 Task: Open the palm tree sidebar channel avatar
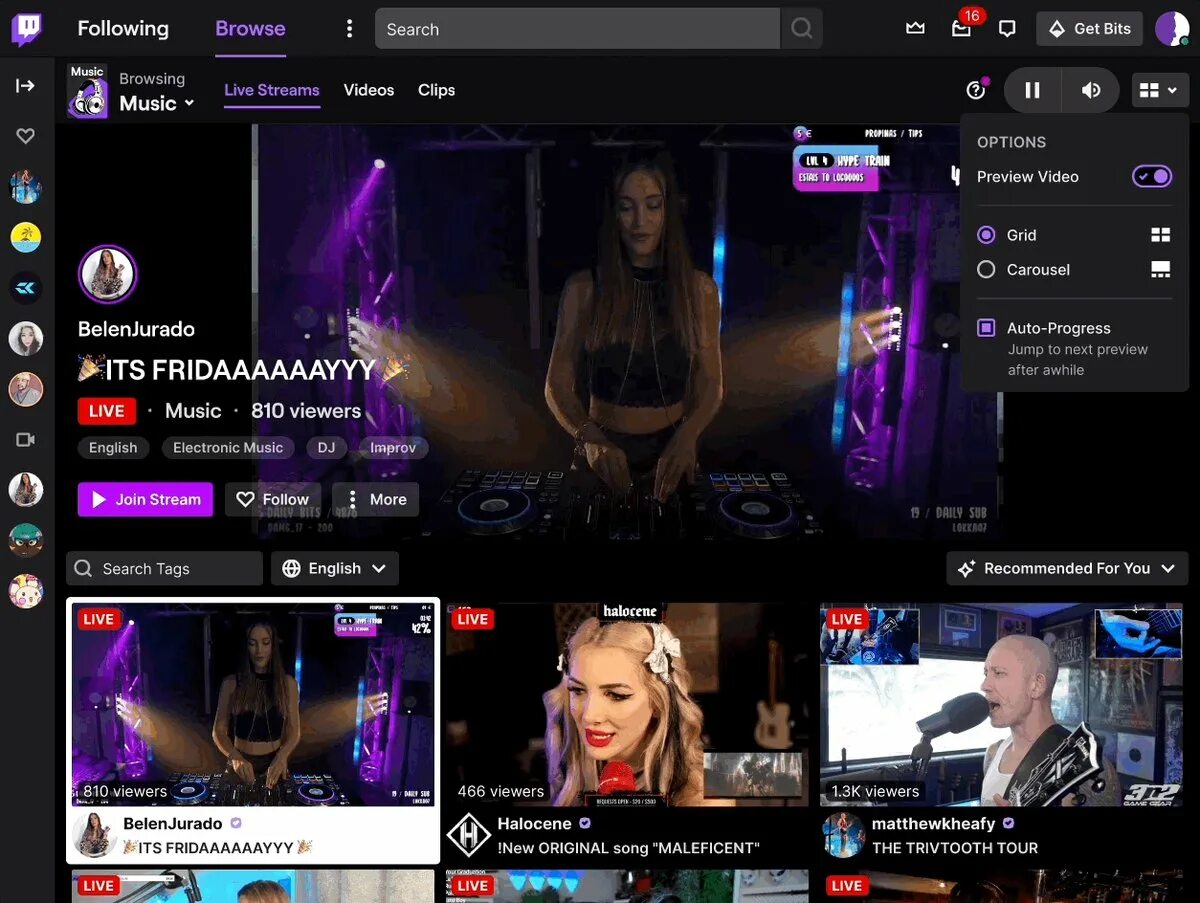(26, 237)
